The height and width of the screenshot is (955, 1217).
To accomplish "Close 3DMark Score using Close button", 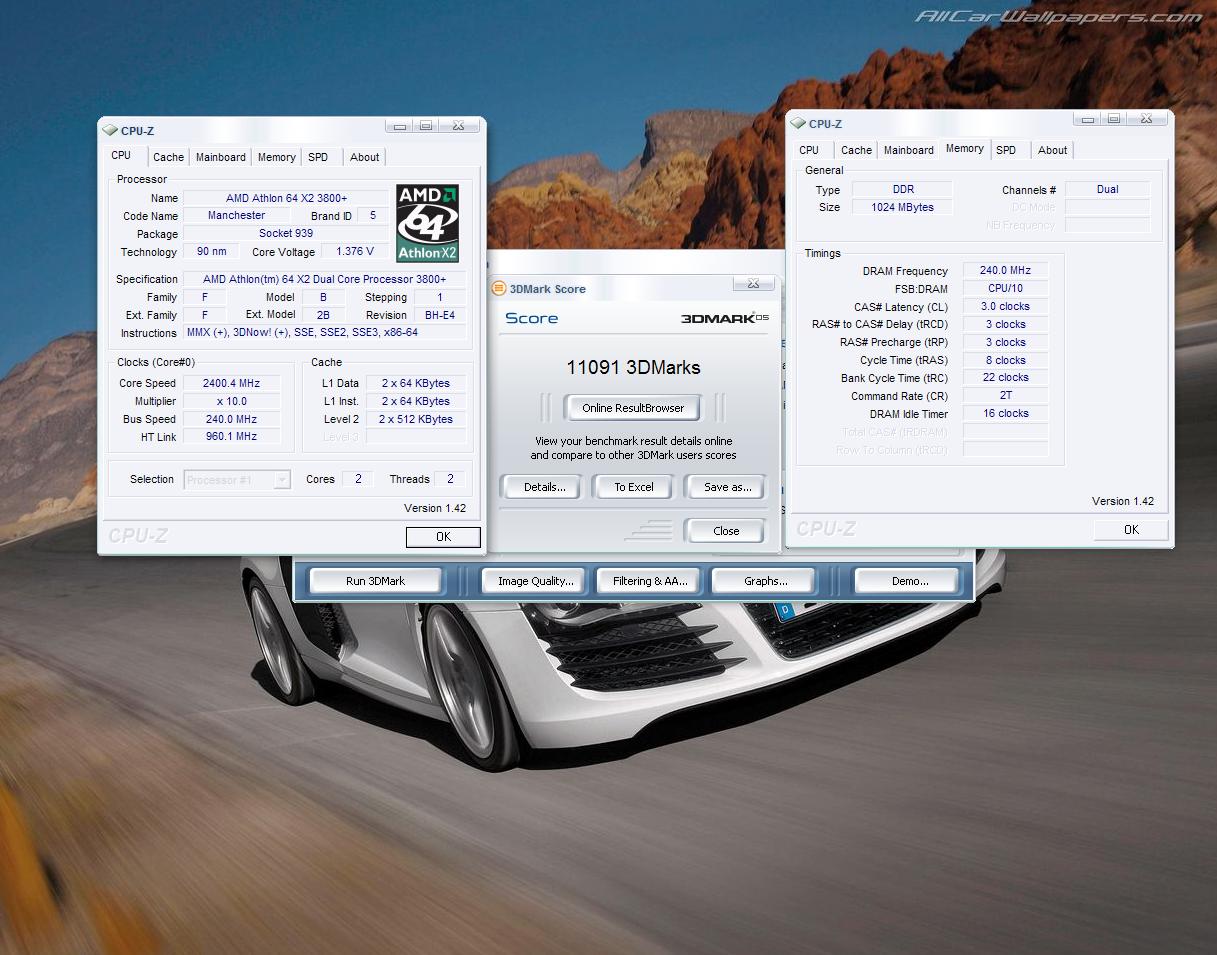I will (x=726, y=531).
